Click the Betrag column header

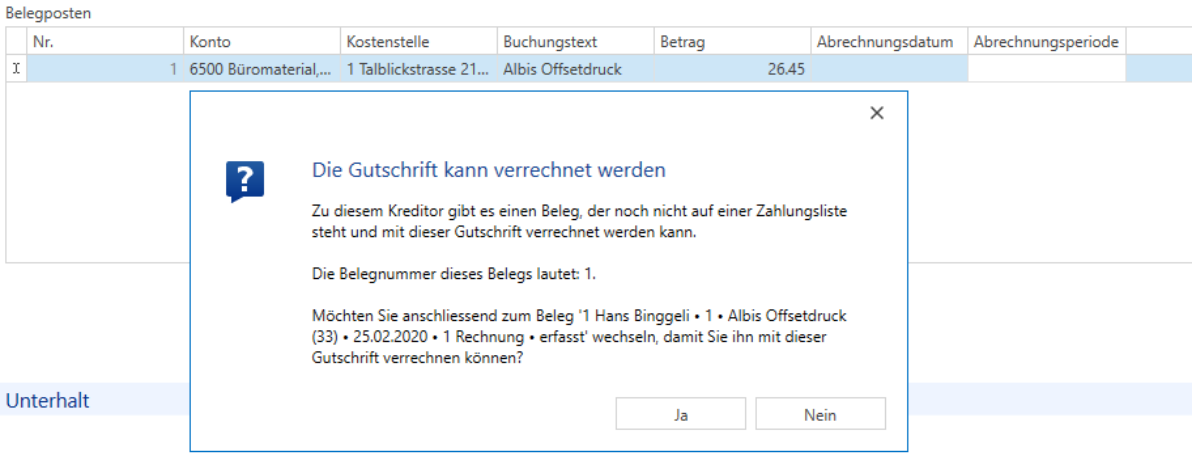[732, 42]
